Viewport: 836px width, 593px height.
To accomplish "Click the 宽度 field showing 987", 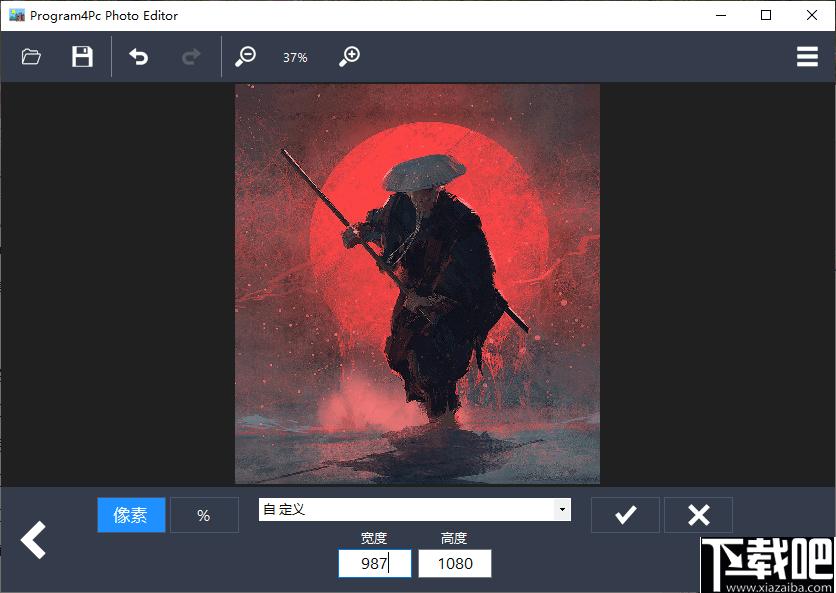I will [375, 563].
